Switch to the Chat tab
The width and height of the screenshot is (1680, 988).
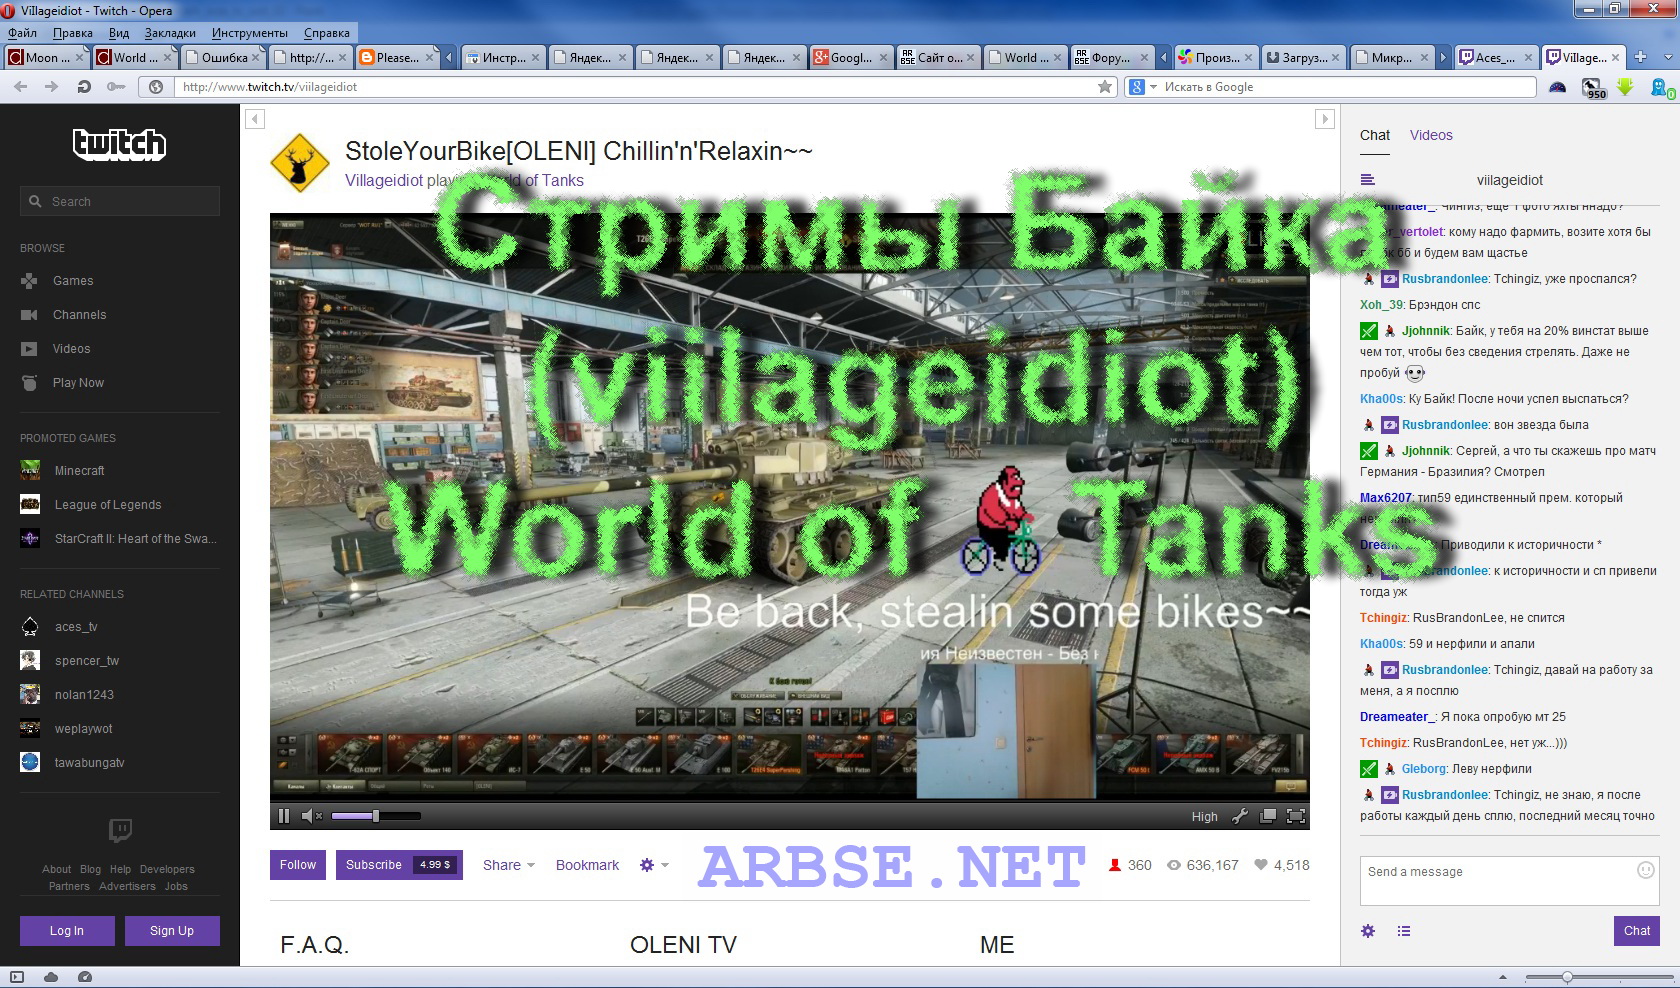[x=1375, y=136]
